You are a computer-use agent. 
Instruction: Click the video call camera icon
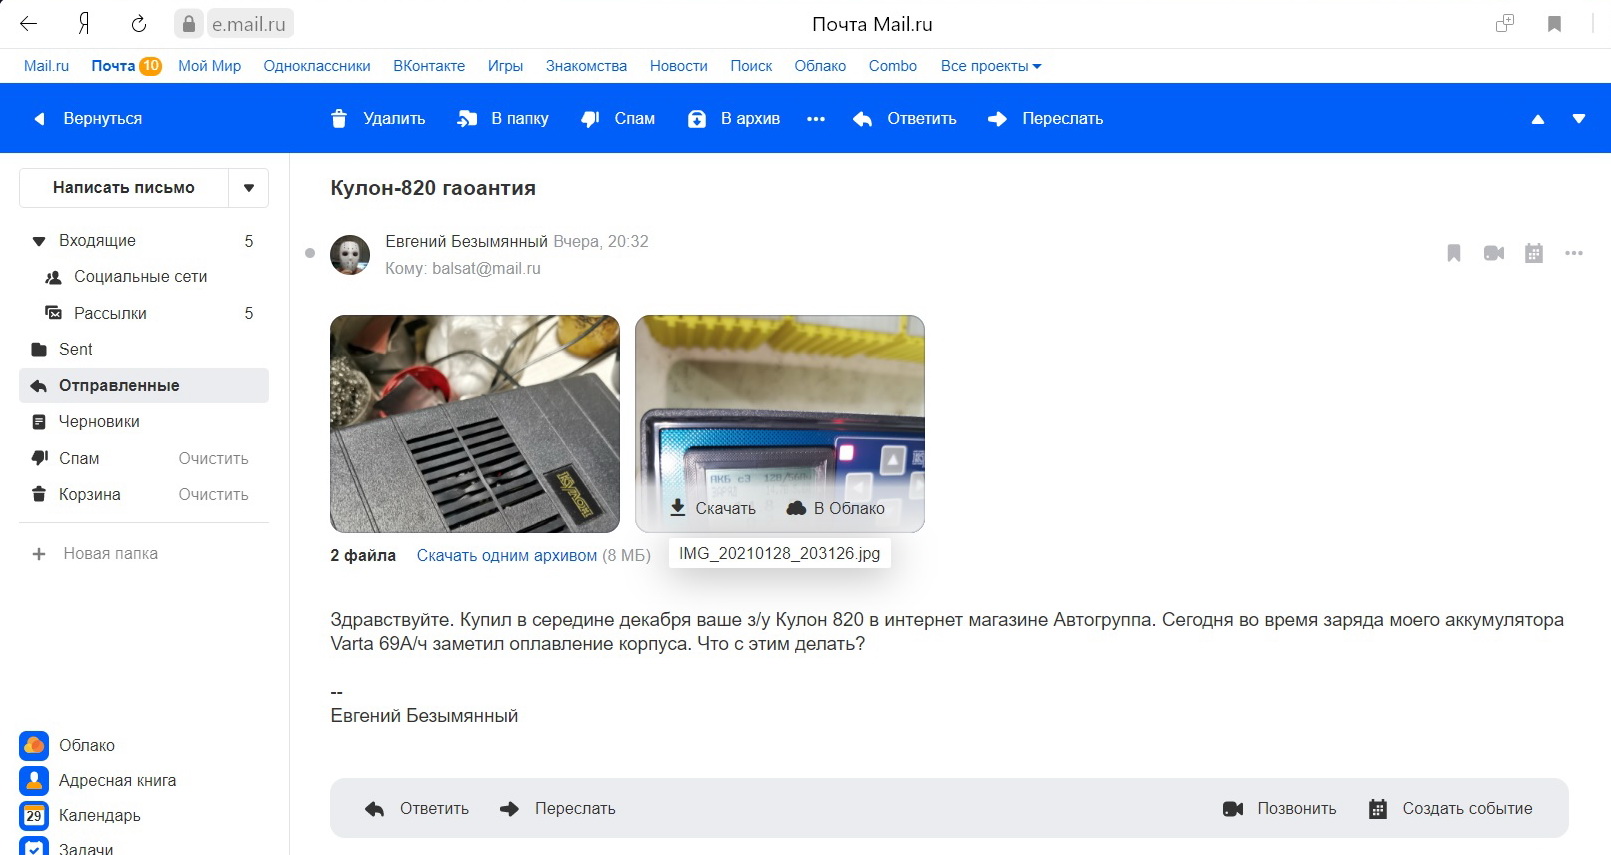(x=1493, y=254)
